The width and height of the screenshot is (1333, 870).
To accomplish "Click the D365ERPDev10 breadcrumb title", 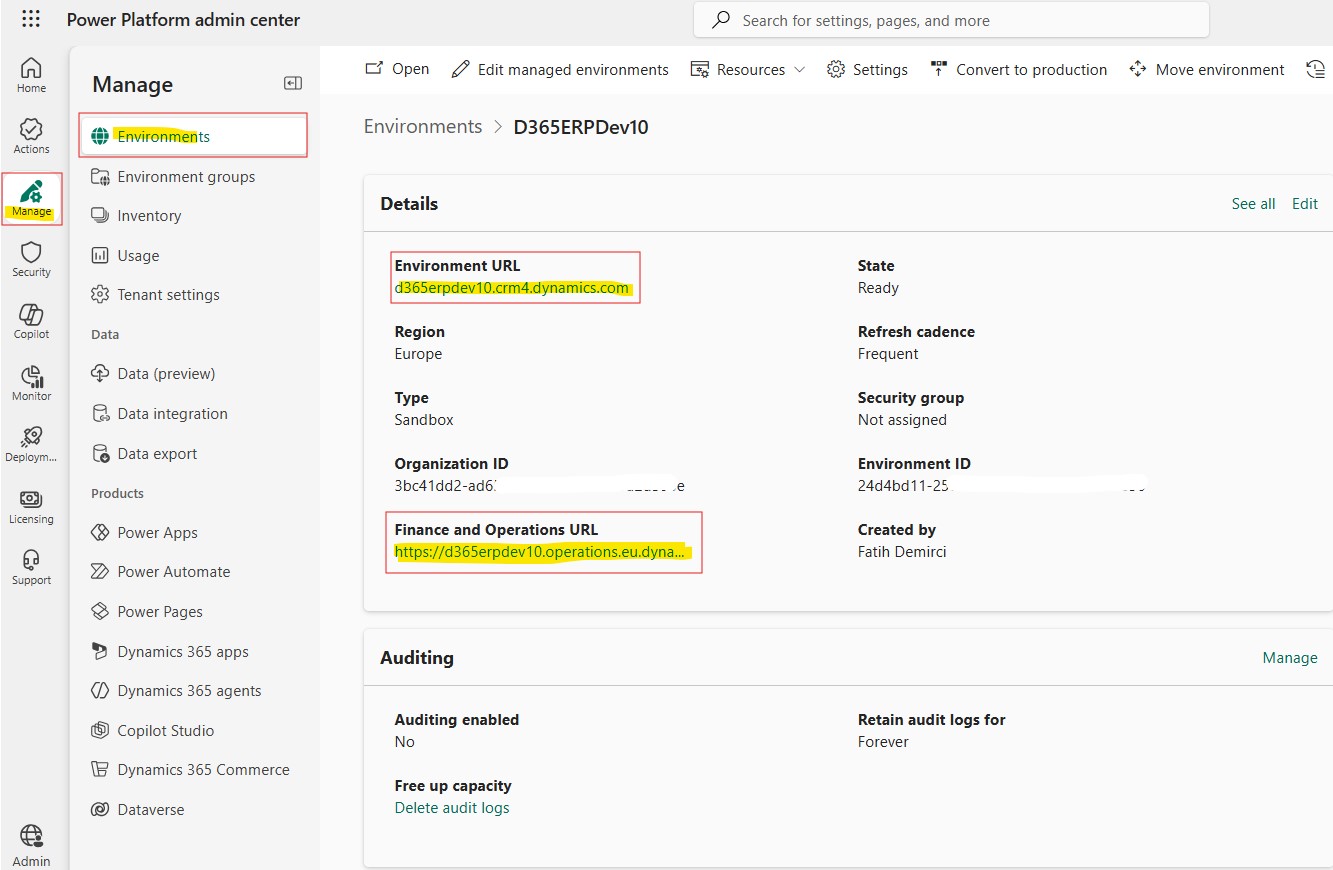I will tap(581, 127).
